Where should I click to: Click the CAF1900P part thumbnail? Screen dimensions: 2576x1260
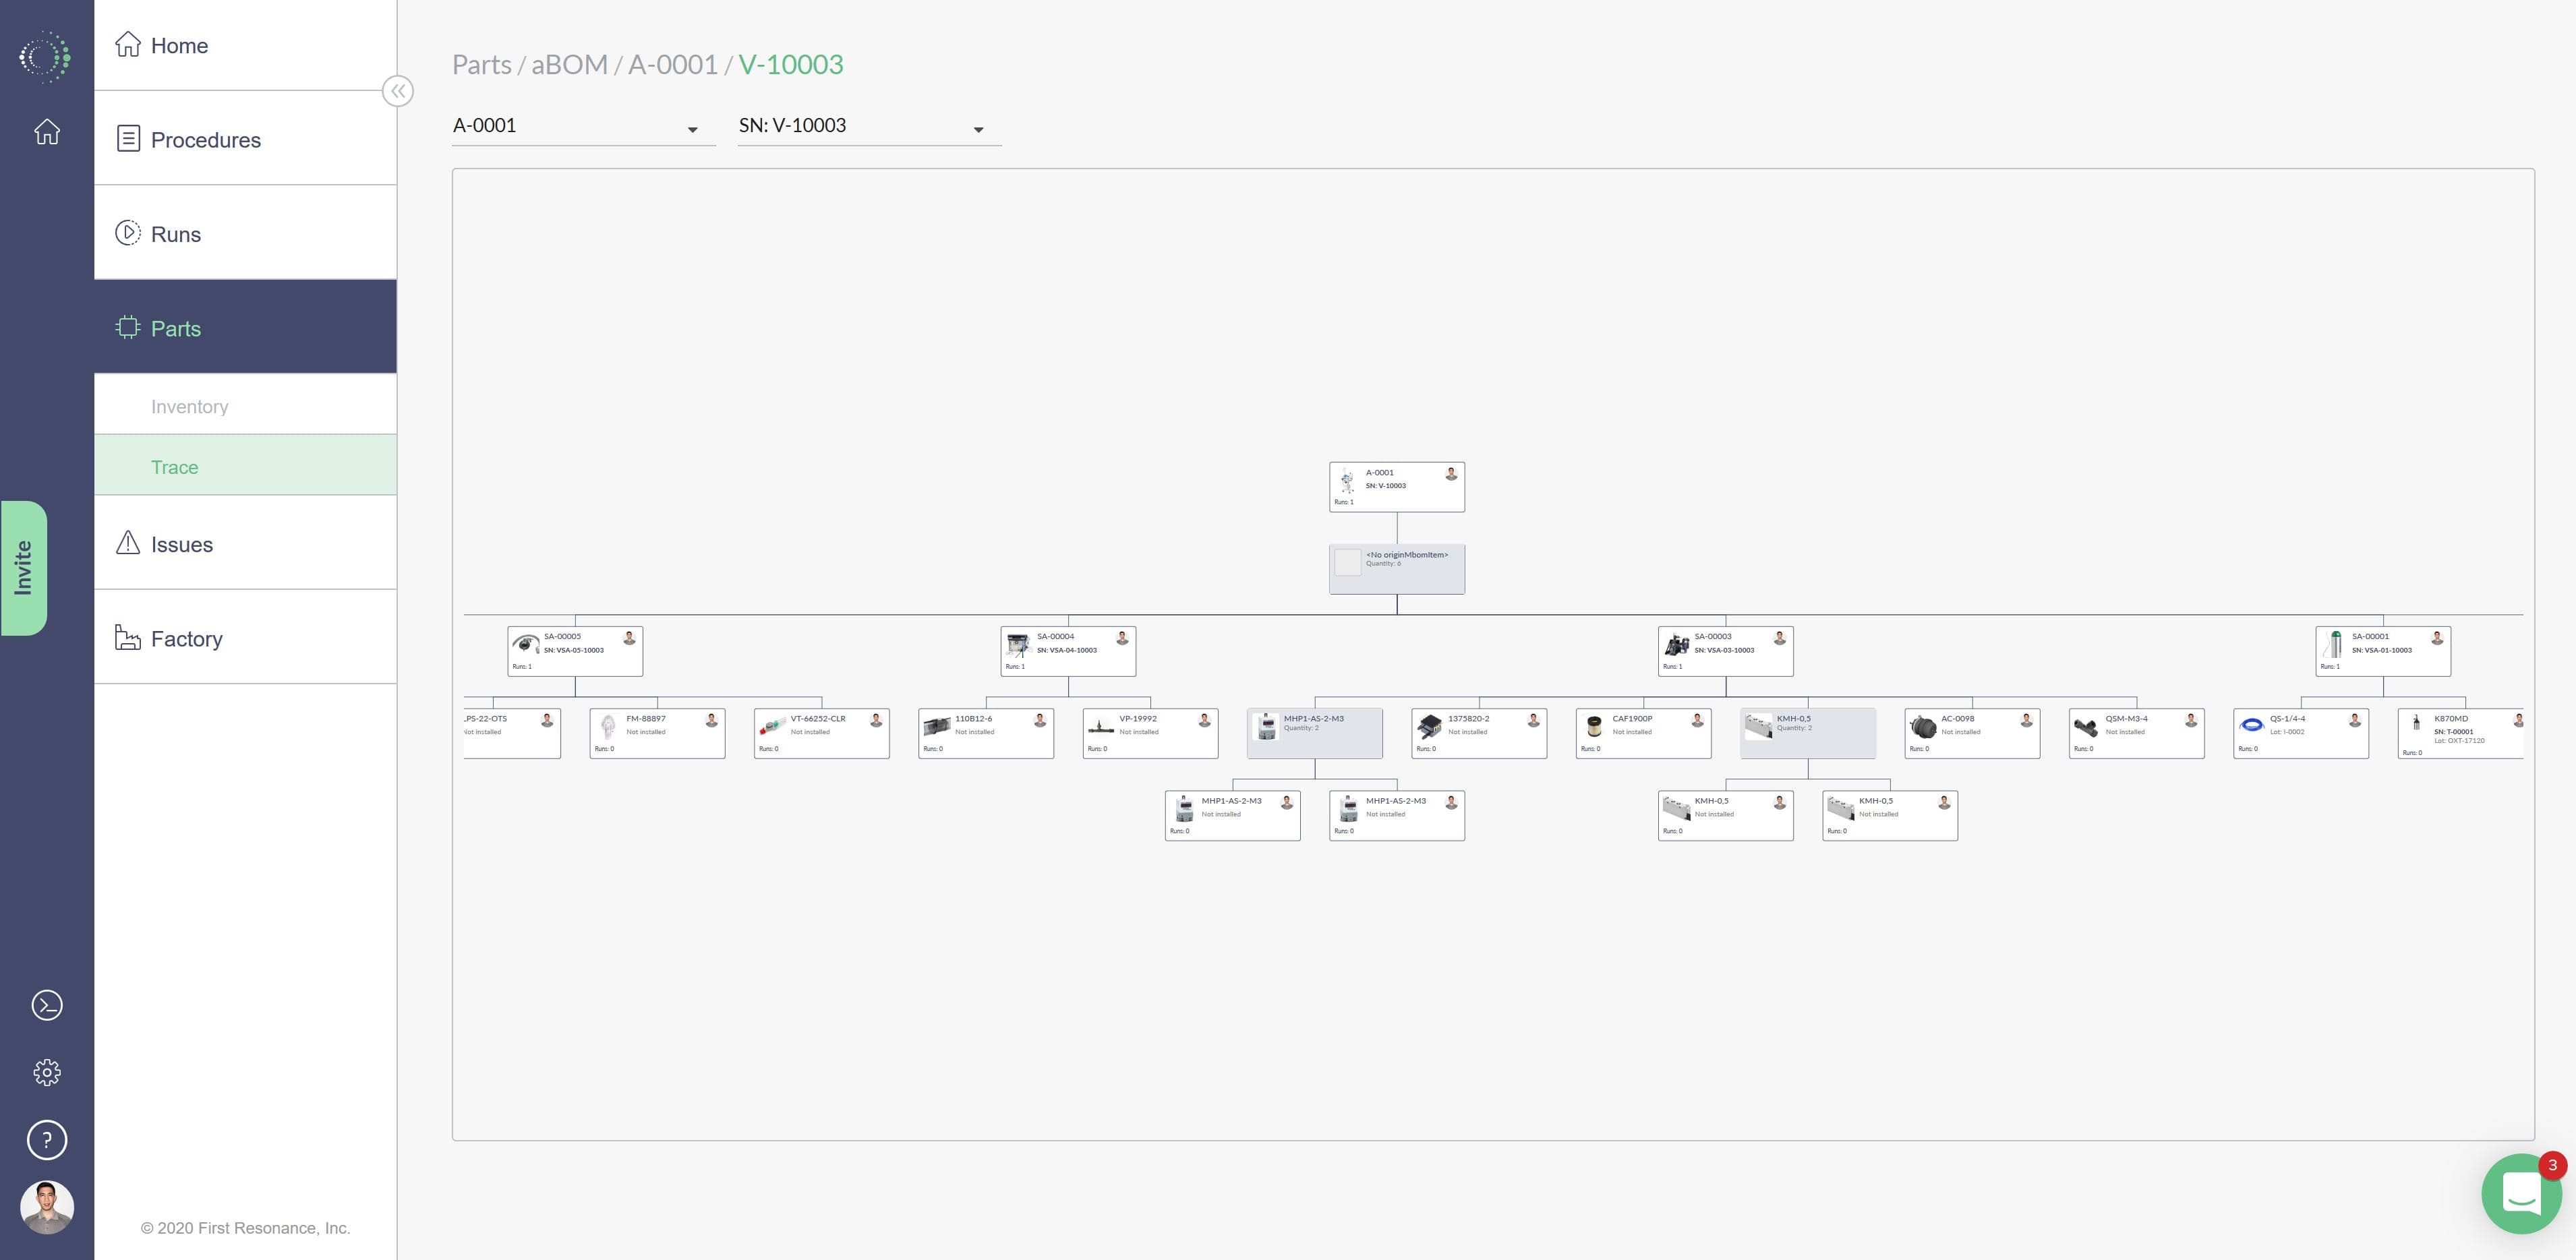coord(1594,727)
